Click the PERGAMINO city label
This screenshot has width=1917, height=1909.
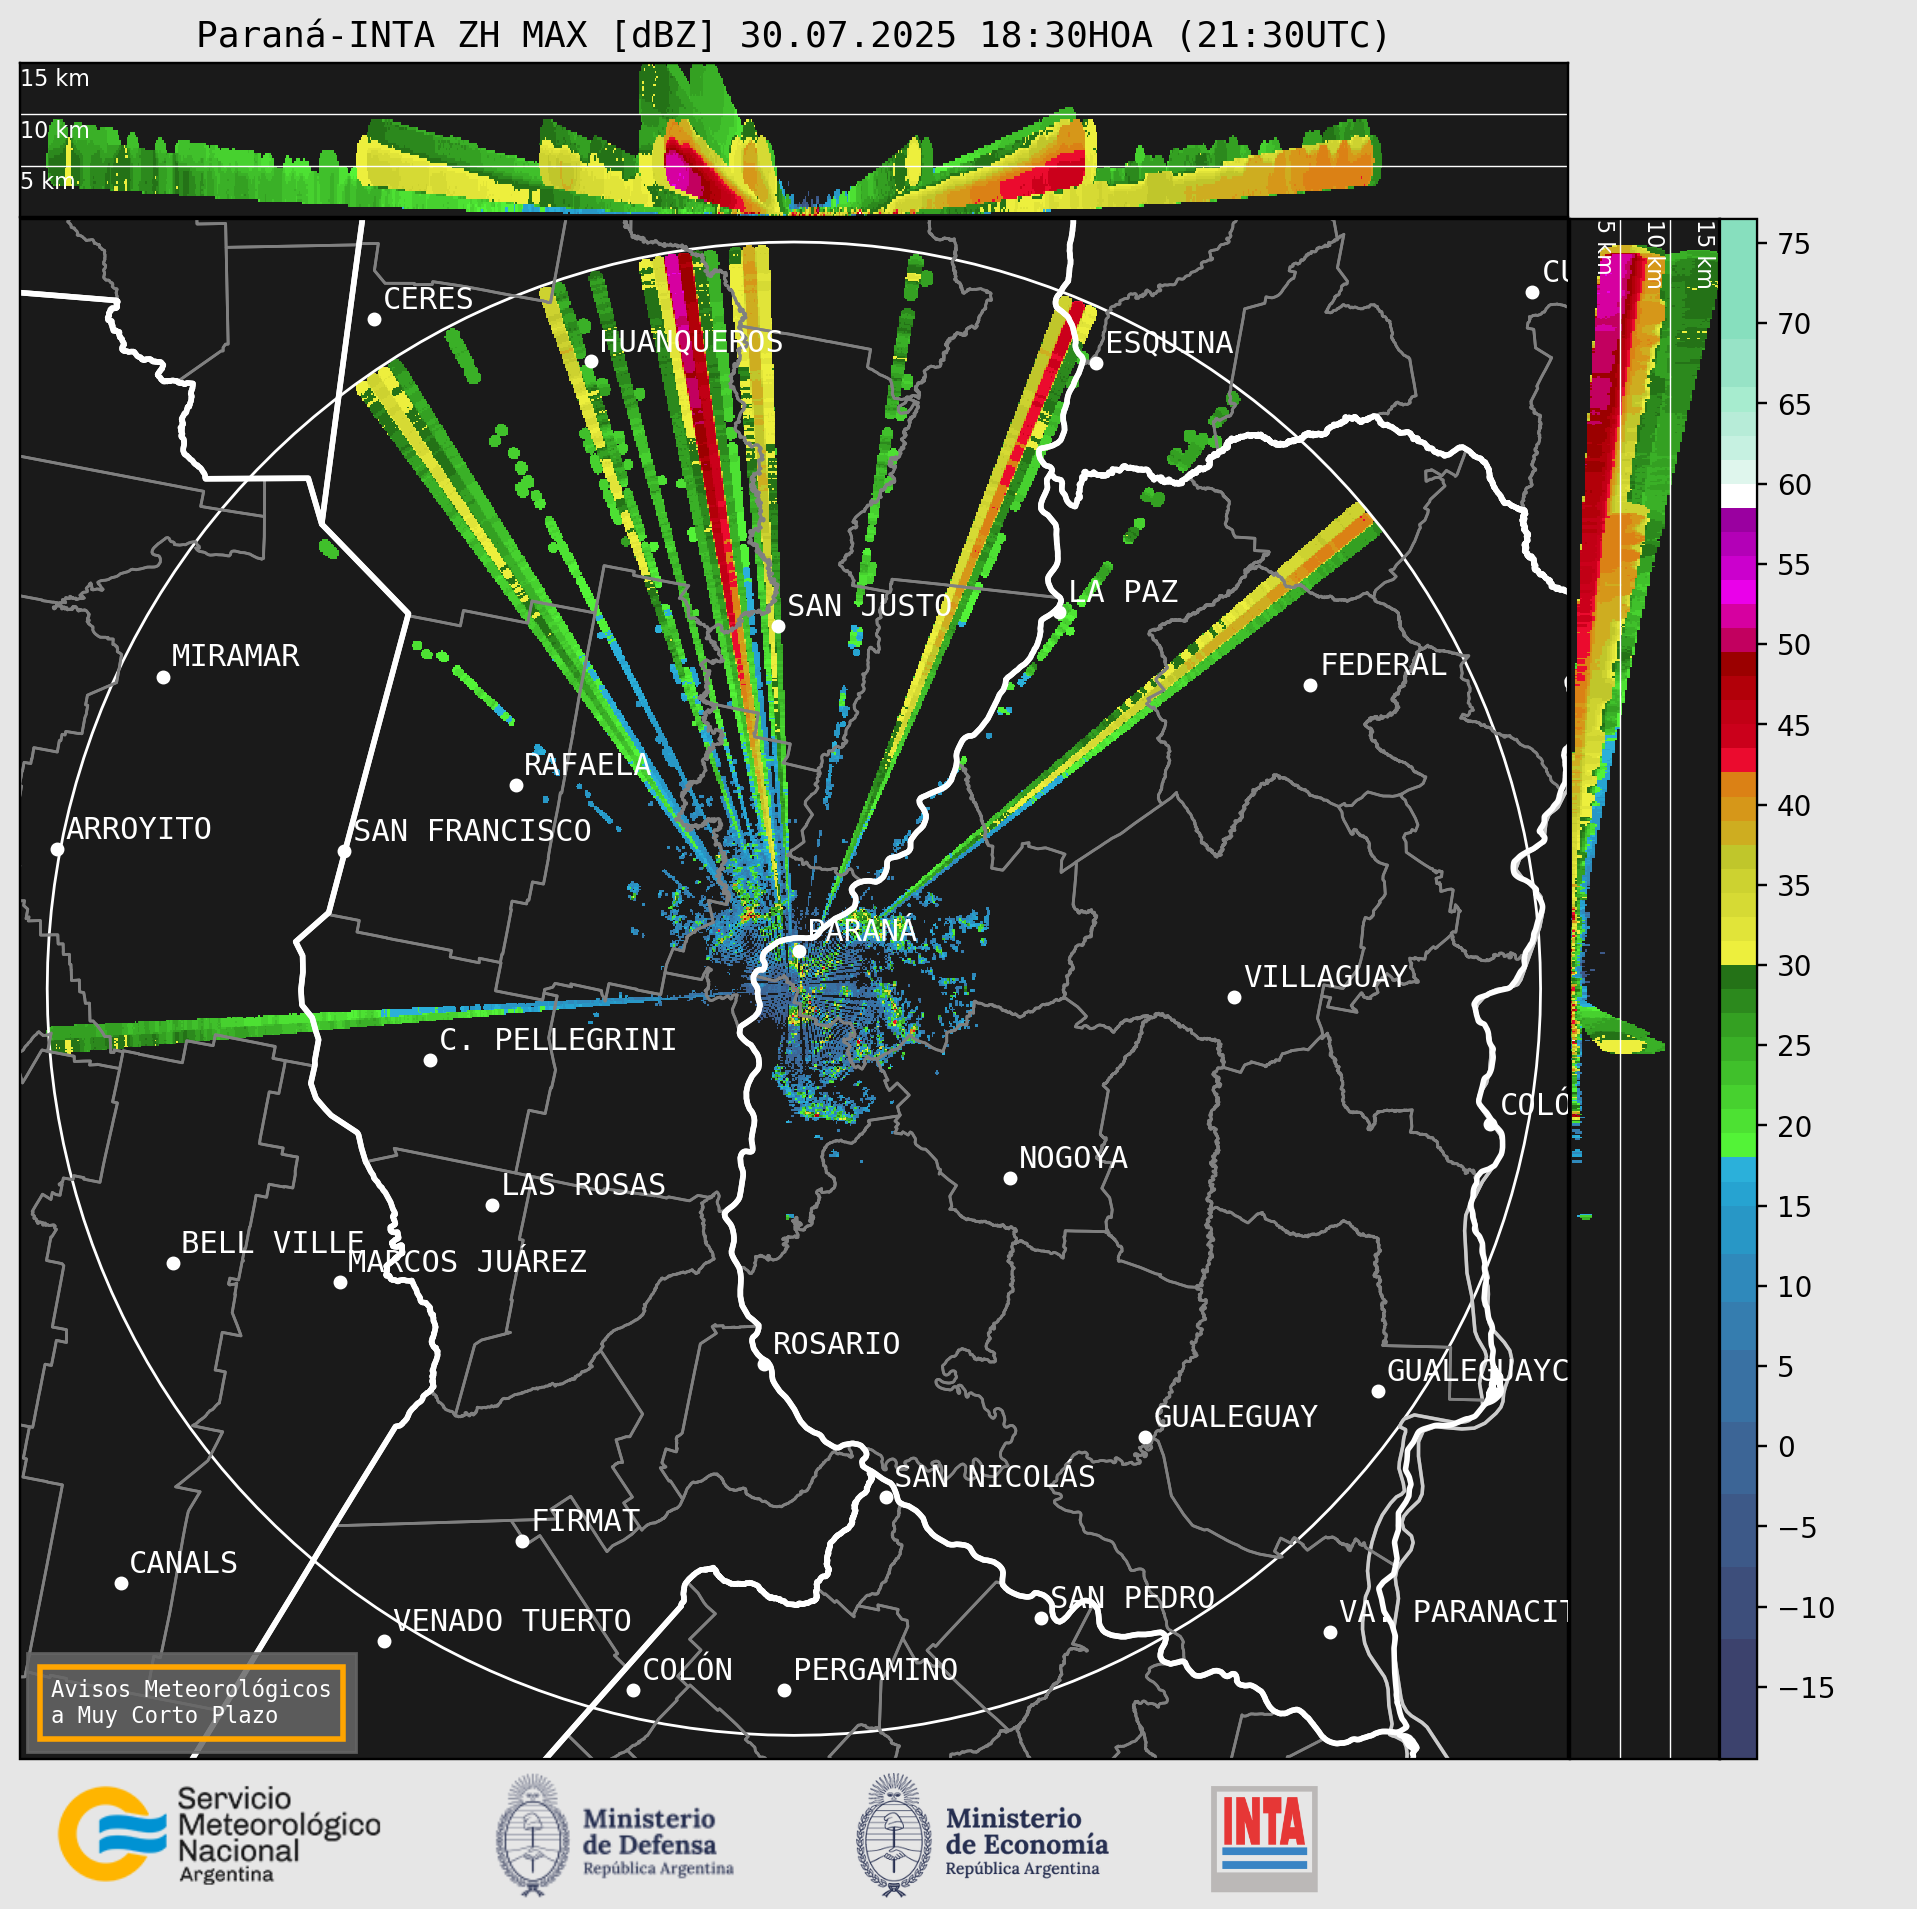coord(876,1670)
